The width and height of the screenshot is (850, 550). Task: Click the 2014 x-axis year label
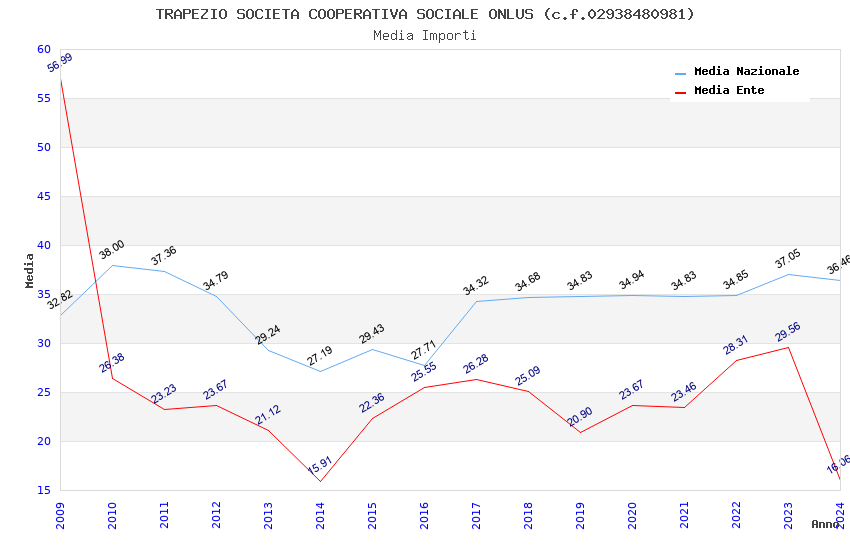[320, 515]
